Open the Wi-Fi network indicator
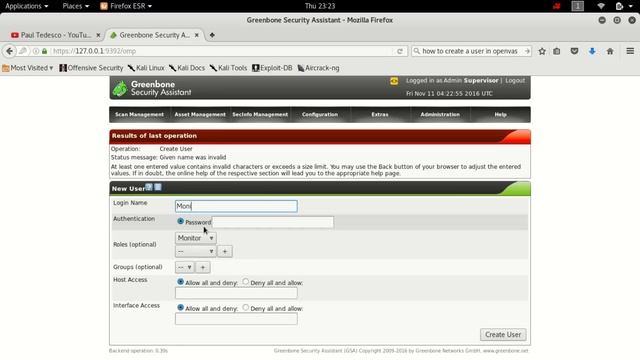The width and height of the screenshot is (640, 360). (601, 6)
